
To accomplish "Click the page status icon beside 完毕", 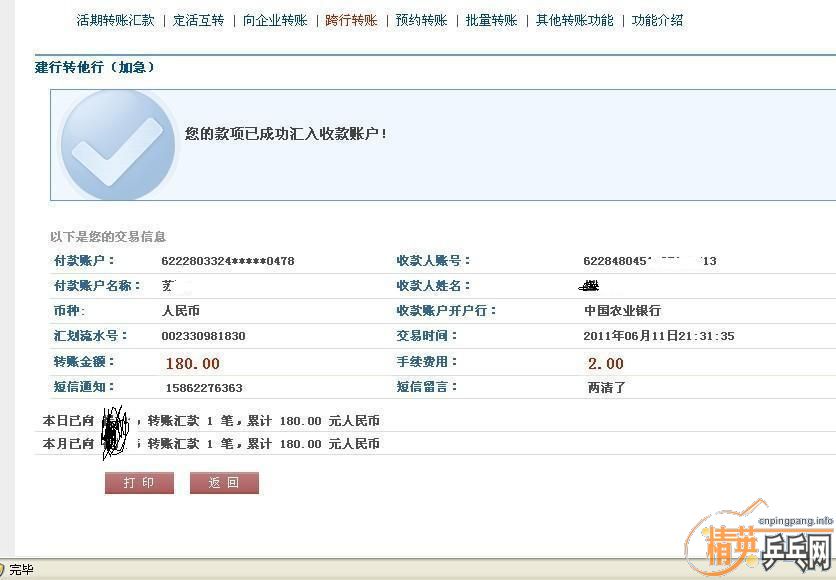I will [x=4, y=570].
